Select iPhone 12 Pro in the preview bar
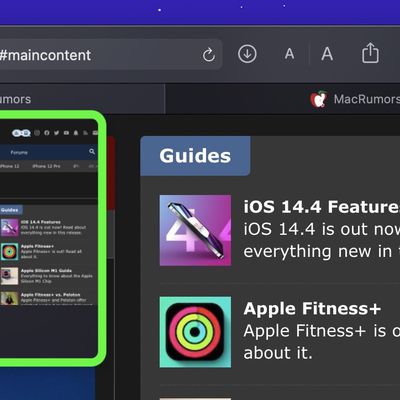The image size is (400, 400). click(x=46, y=166)
